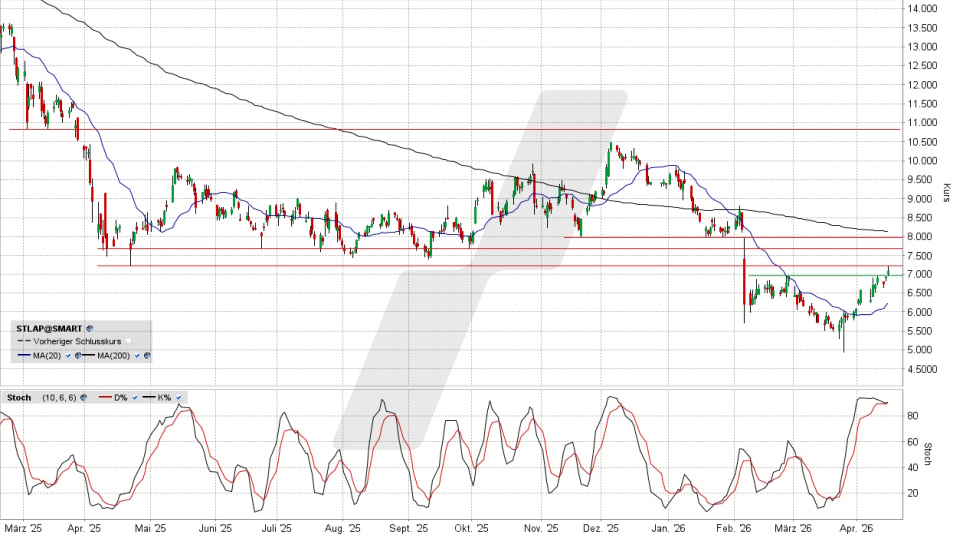The width and height of the screenshot is (960, 540).
Task: Enable the Vorheriger Schlusskurs checkbox
Action: (x=129, y=342)
